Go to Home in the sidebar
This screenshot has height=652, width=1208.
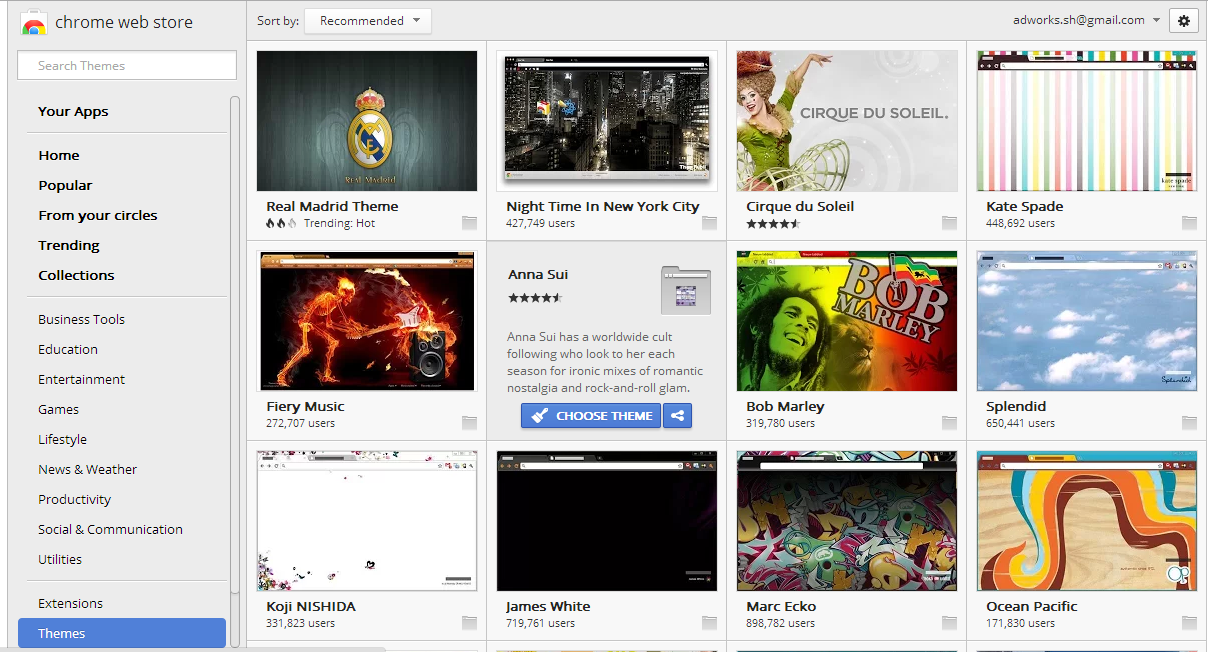click(x=59, y=156)
